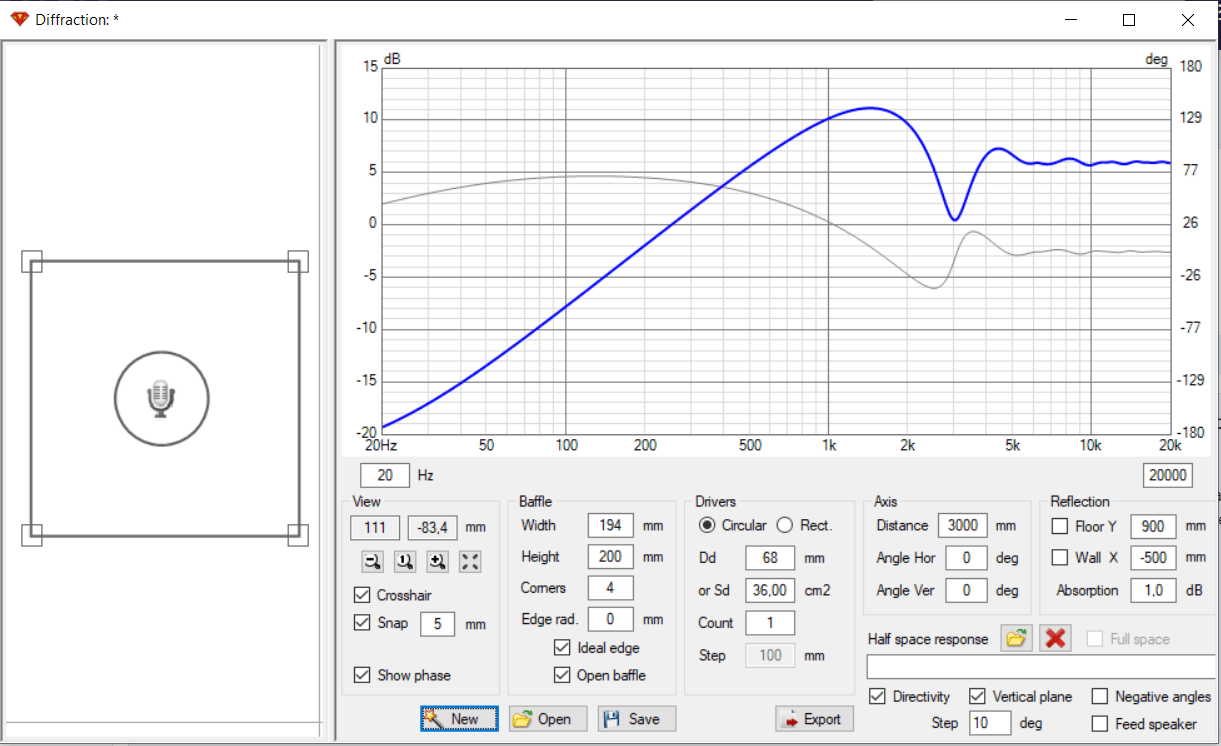Click the Floor Y value field showing 900
The height and width of the screenshot is (746, 1221).
click(x=1153, y=526)
